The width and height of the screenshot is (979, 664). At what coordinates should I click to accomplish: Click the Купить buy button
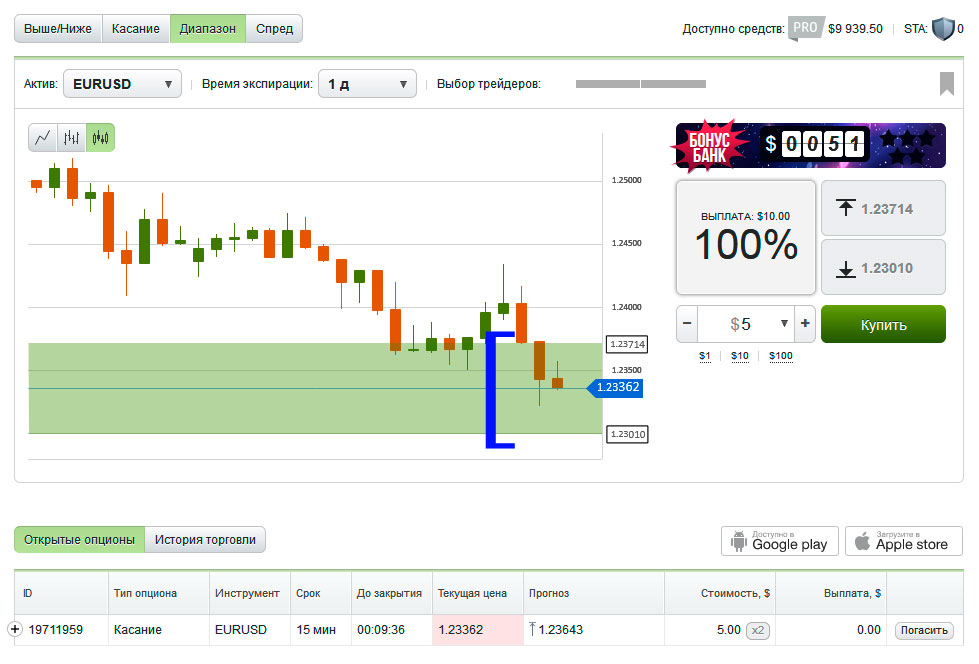(x=883, y=324)
